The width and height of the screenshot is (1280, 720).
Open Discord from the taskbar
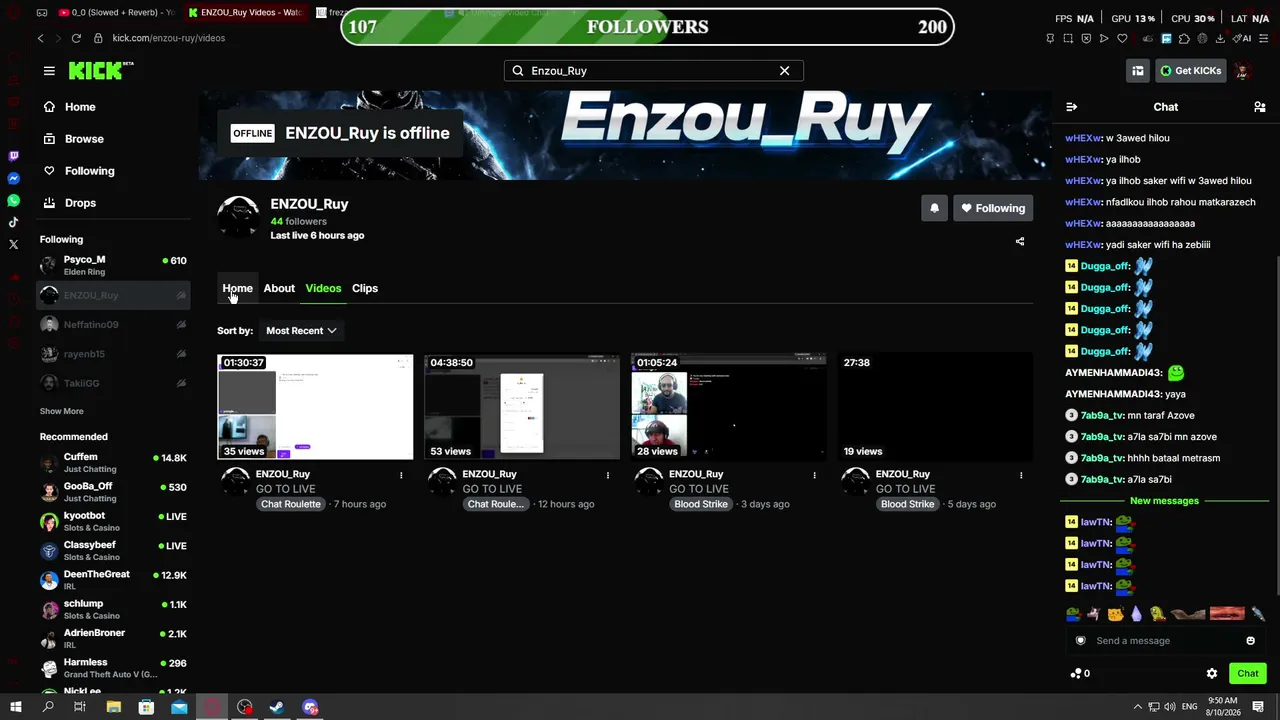pos(310,707)
